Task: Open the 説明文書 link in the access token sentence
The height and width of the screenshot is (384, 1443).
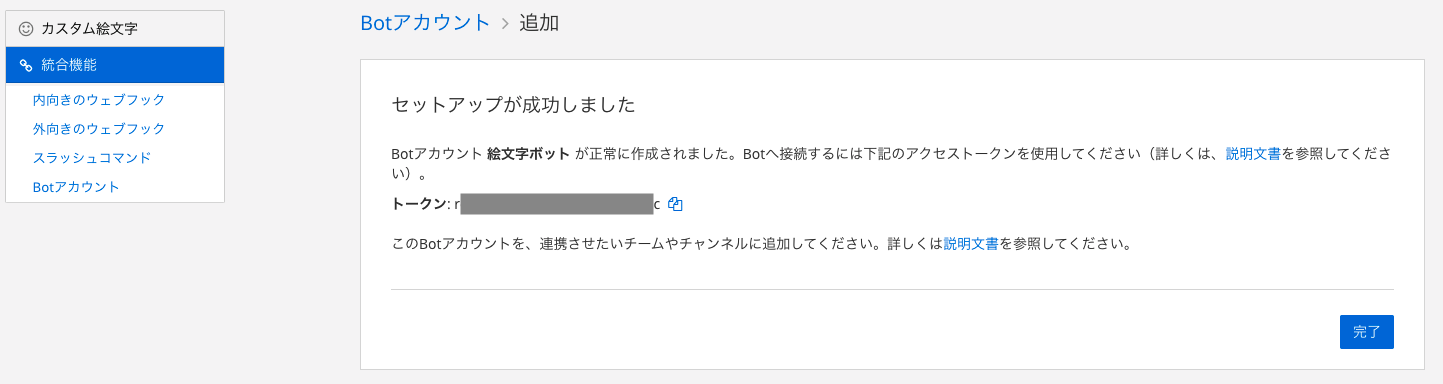Action: 1253,154
